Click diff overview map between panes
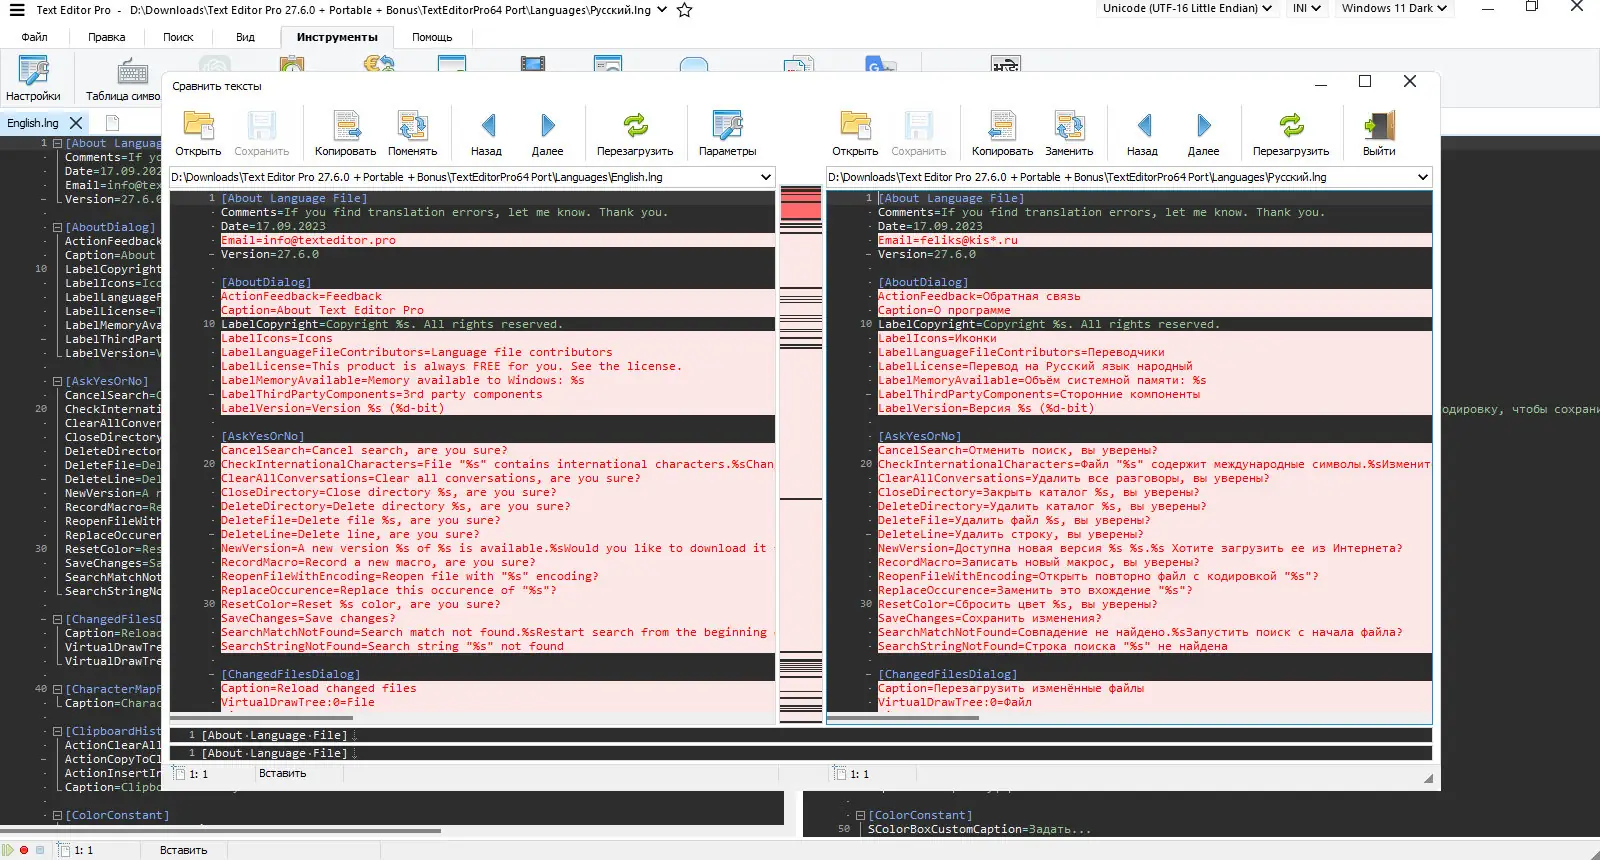 800,455
